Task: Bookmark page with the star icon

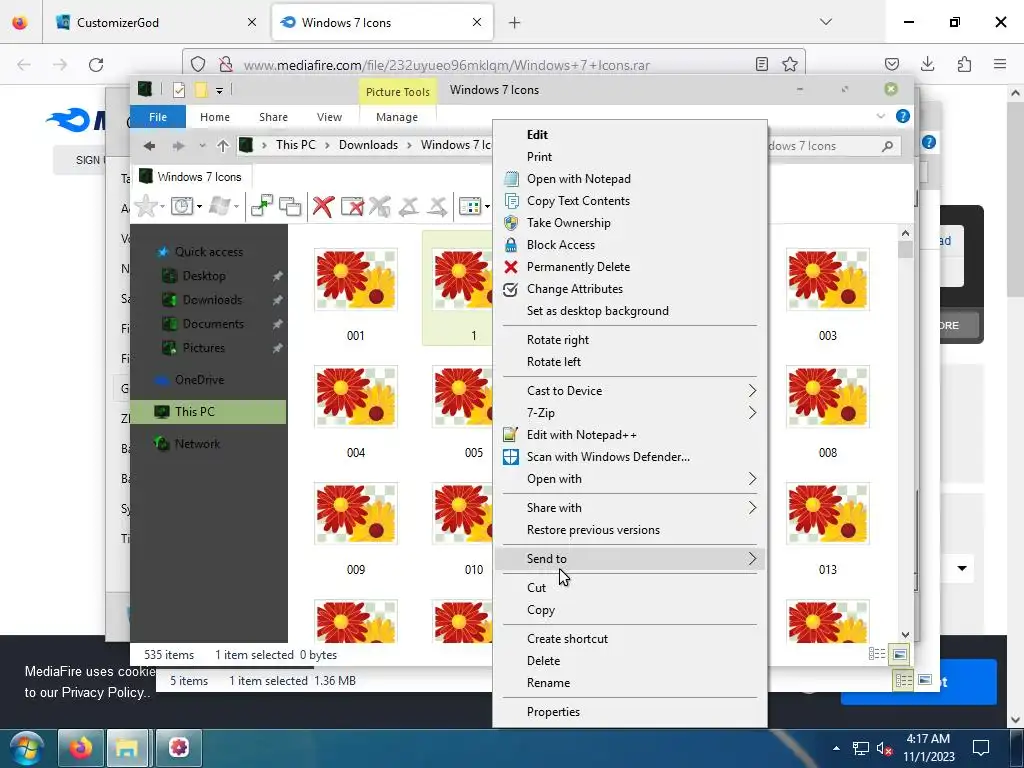Action: [790, 64]
